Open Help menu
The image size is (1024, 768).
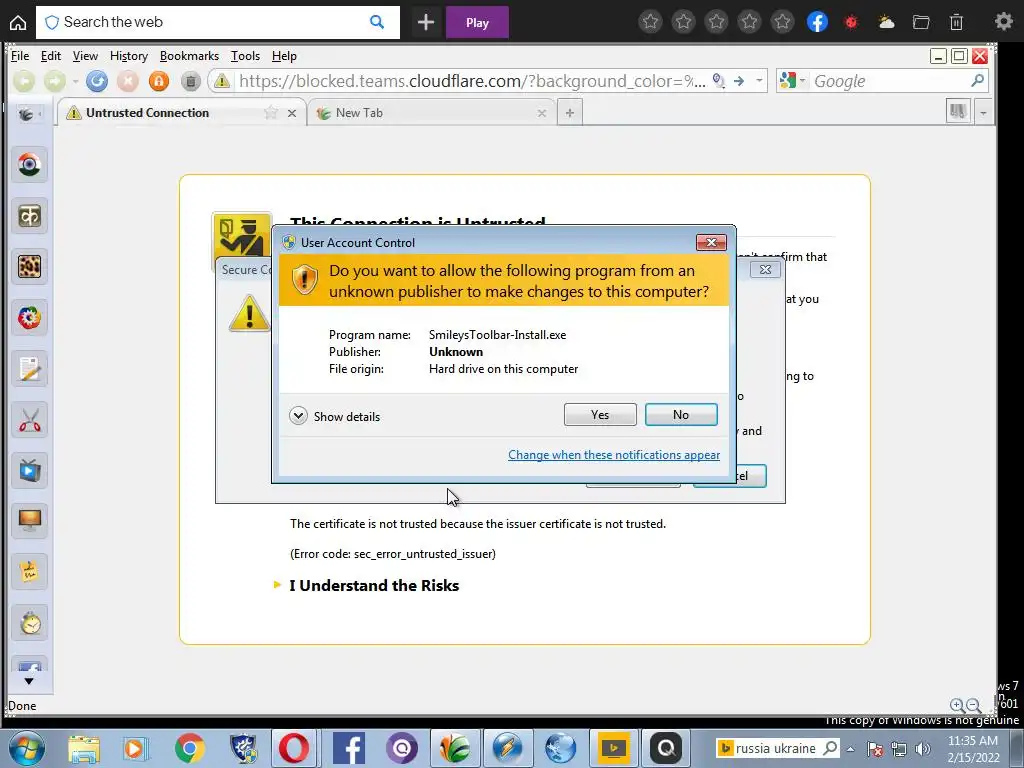[284, 56]
